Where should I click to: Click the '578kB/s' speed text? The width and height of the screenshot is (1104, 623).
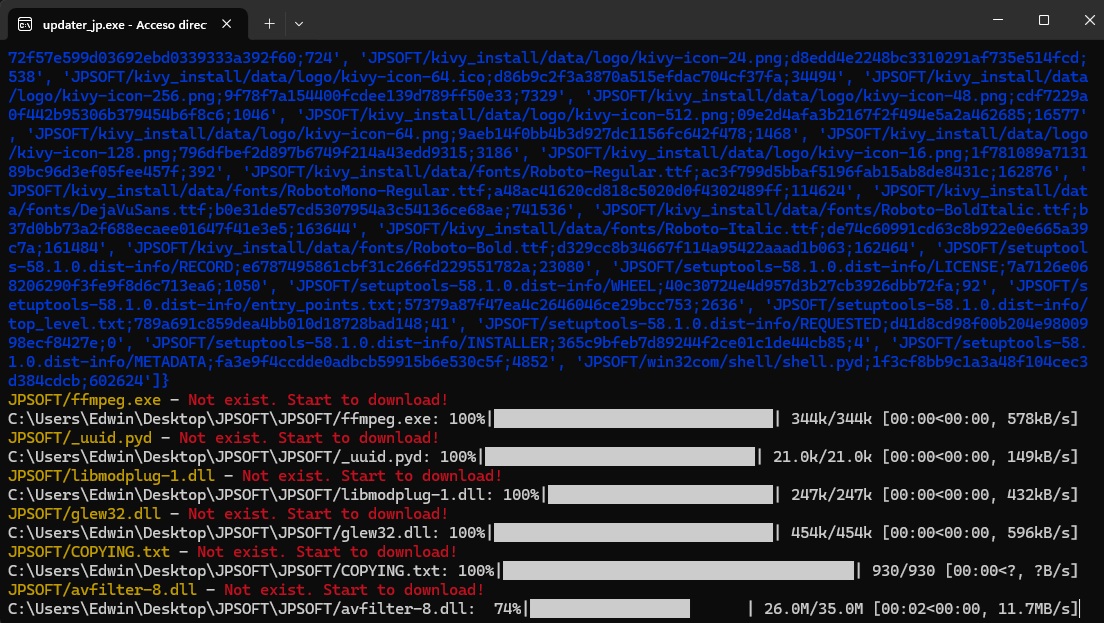click(1038, 419)
